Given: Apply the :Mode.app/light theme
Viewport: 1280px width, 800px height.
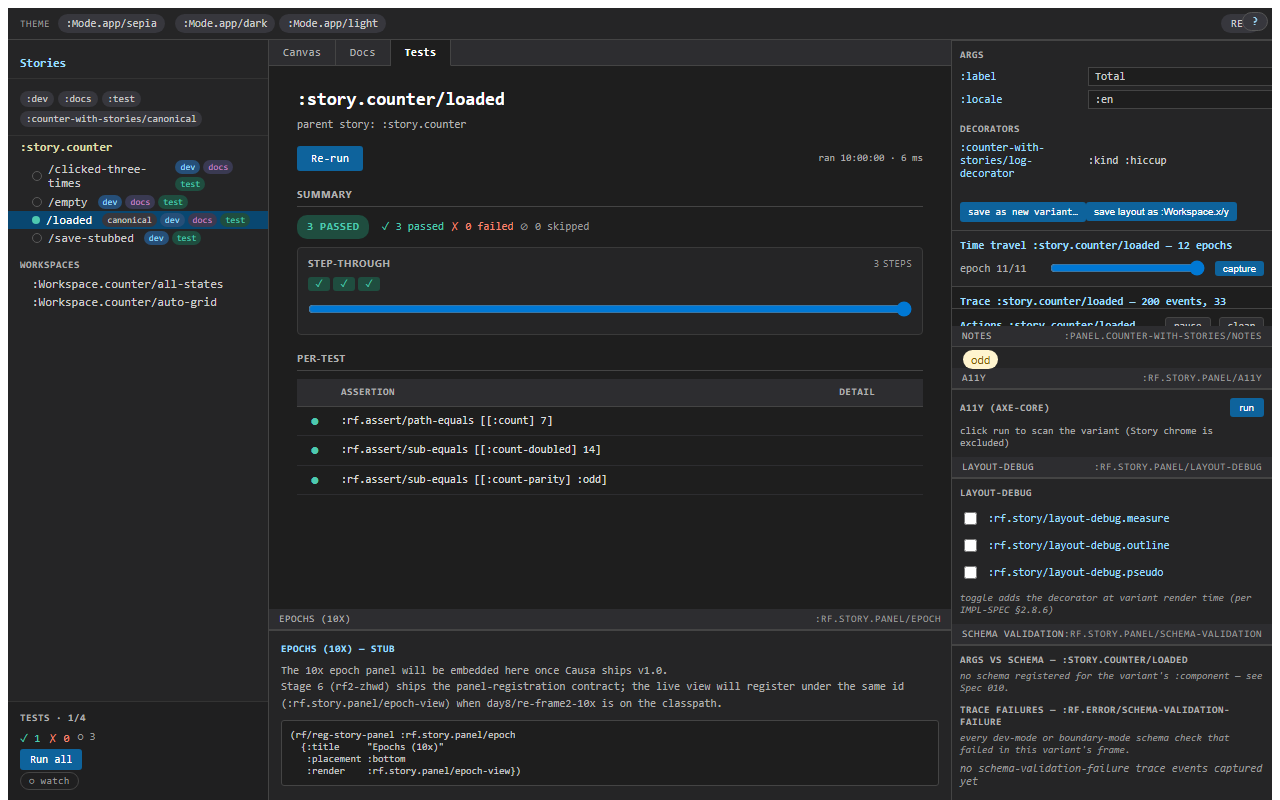Looking at the screenshot, I should pos(333,23).
